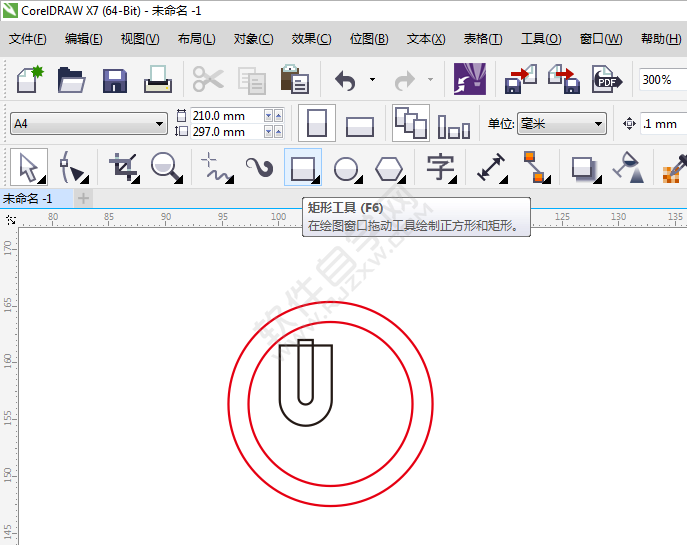Click the Print icon
The width and height of the screenshot is (687, 545).
tap(158, 79)
